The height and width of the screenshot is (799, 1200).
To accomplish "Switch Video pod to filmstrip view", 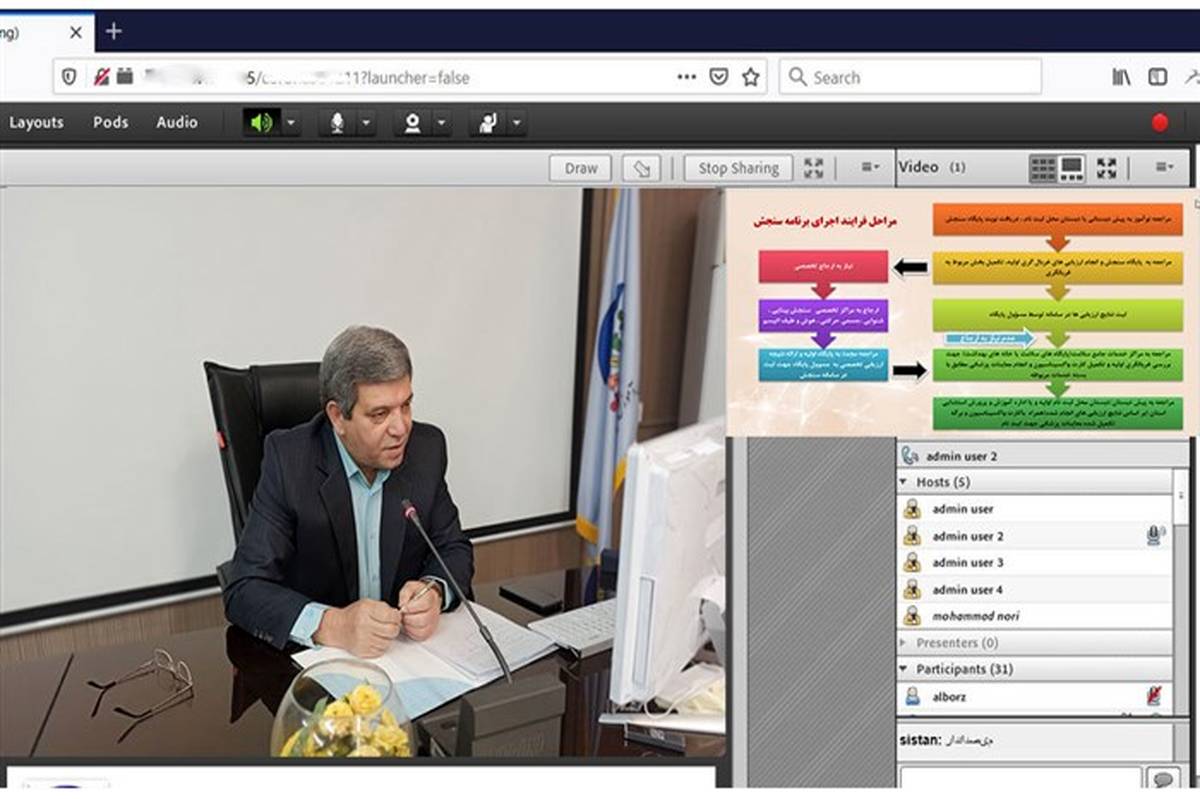I will click(x=1072, y=168).
